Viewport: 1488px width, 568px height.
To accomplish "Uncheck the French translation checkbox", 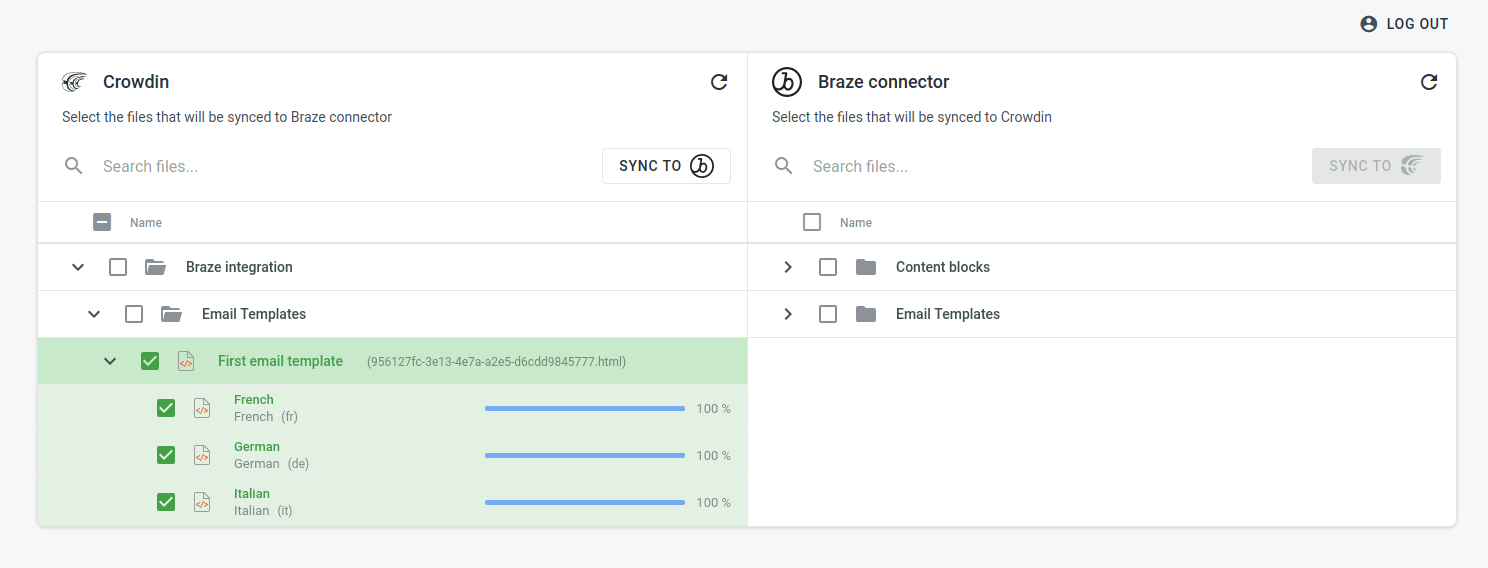I will point(166,408).
